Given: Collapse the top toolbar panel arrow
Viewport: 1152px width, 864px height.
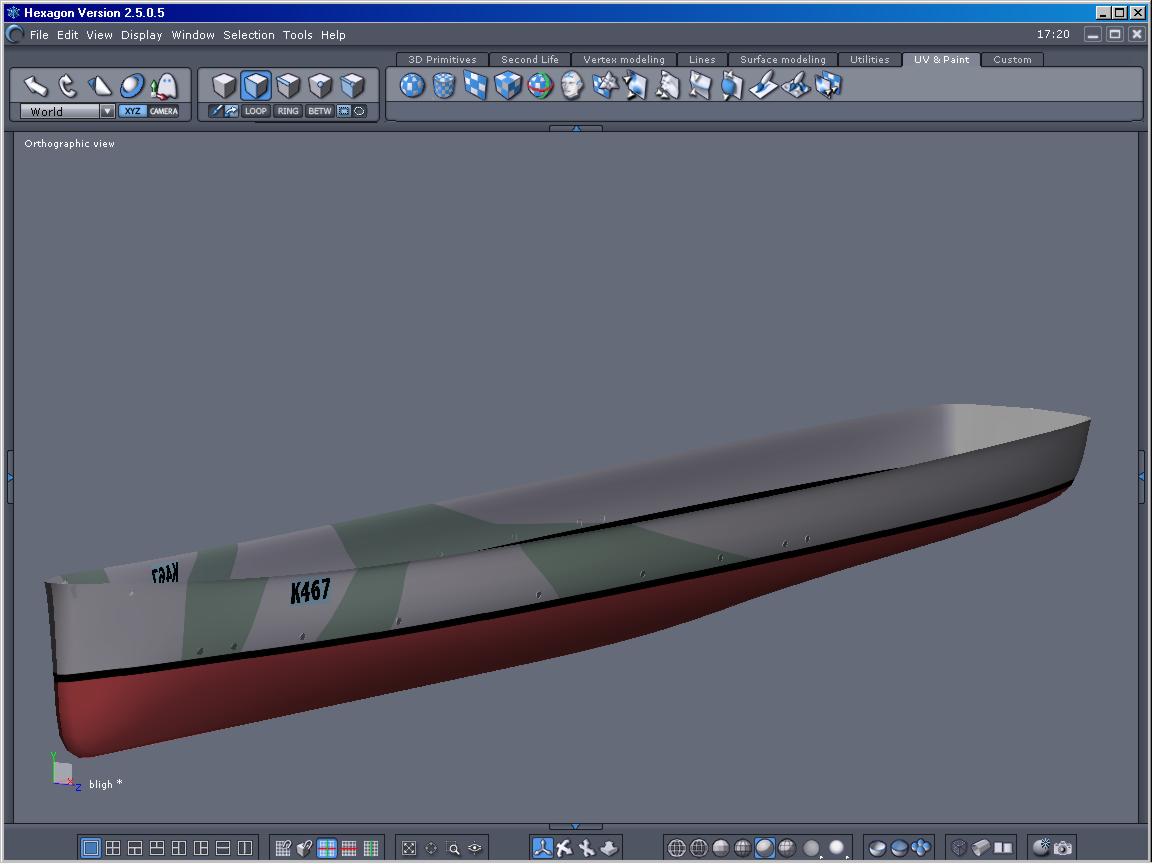Looking at the screenshot, I should pyautogui.click(x=575, y=128).
